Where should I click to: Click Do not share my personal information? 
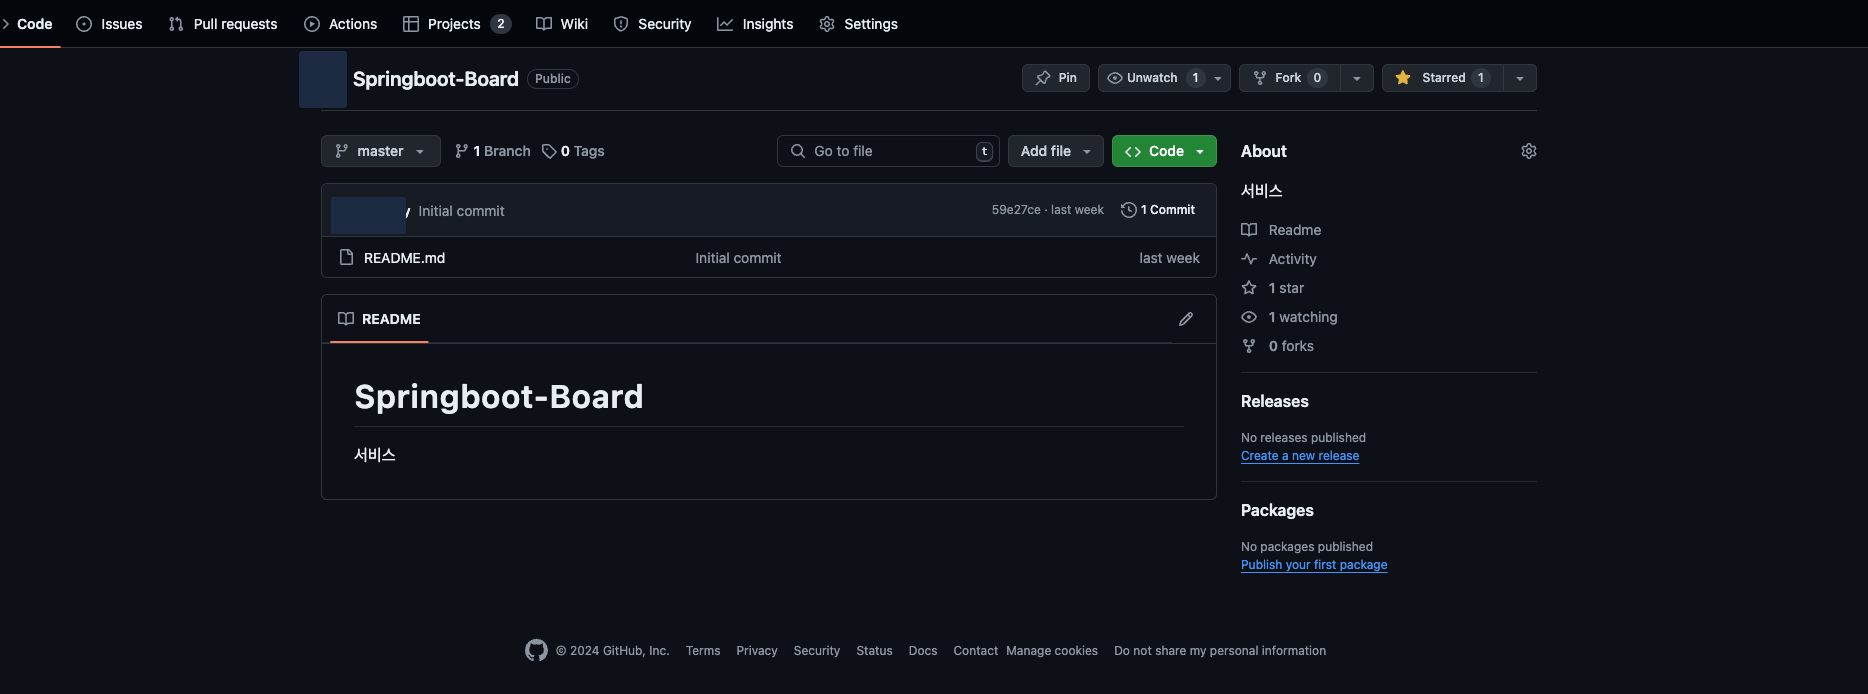1220,651
